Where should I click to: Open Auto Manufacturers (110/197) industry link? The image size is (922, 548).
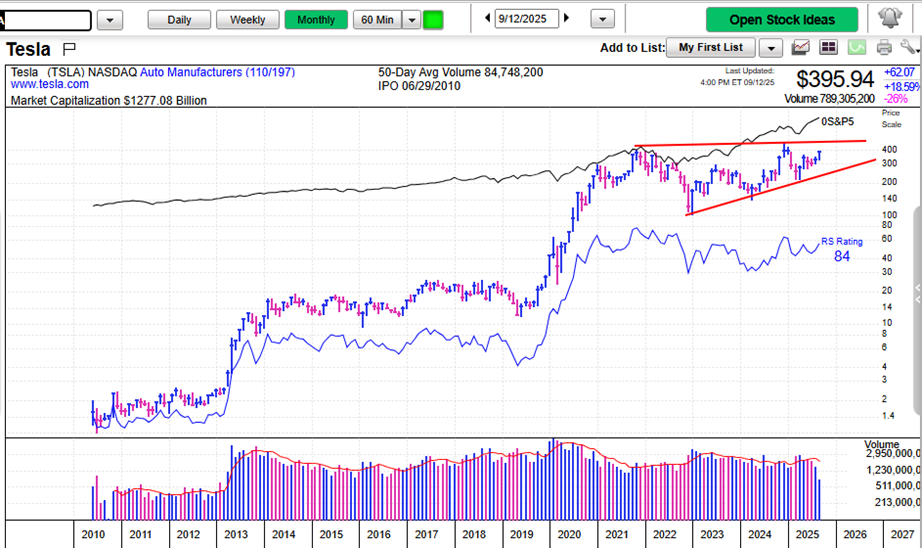[217, 72]
